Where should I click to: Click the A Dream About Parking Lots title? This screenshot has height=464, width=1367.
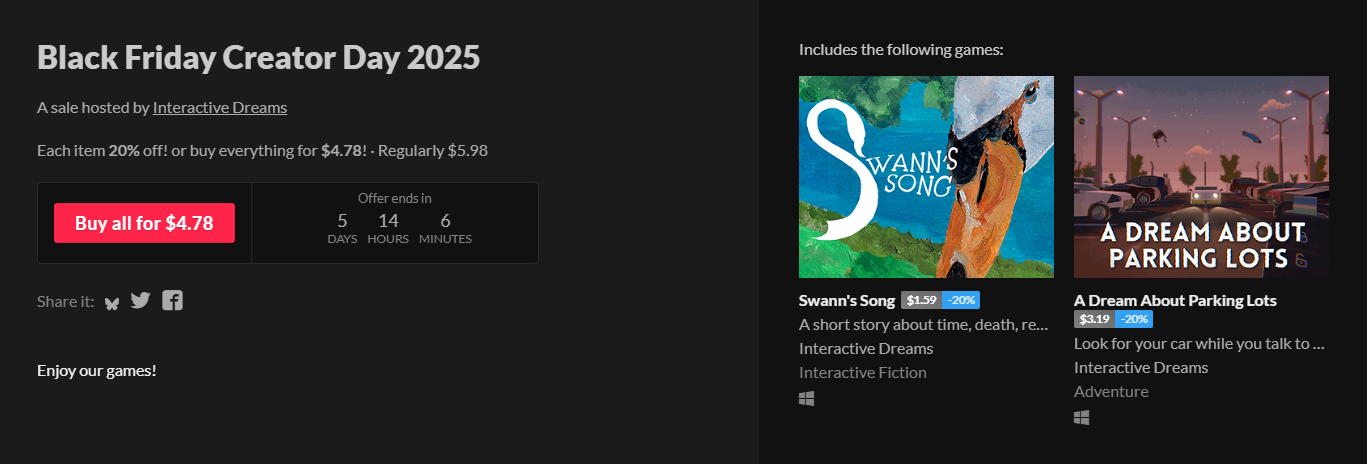pyautogui.click(x=1175, y=300)
